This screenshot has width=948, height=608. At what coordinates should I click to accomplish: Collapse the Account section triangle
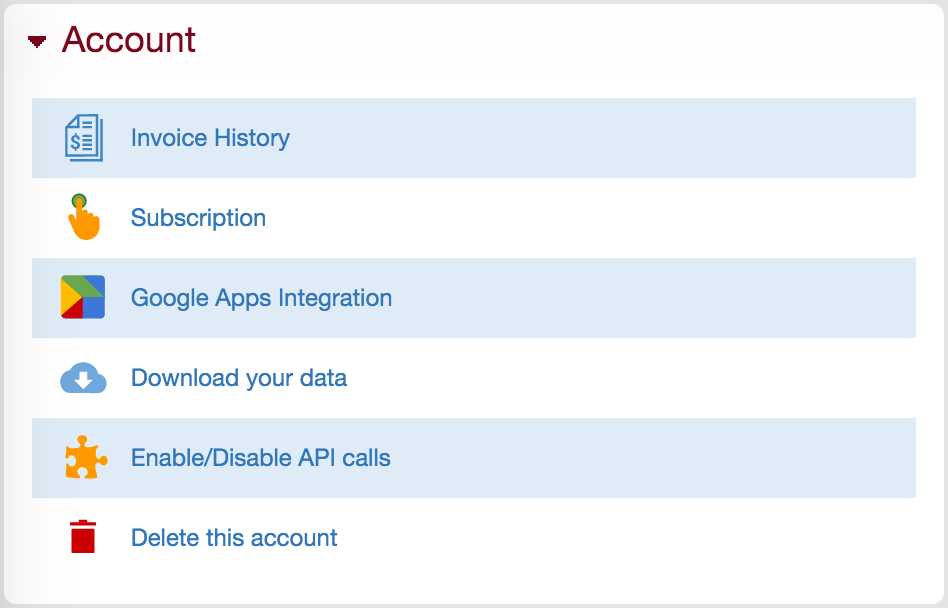click(x=37, y=42)
